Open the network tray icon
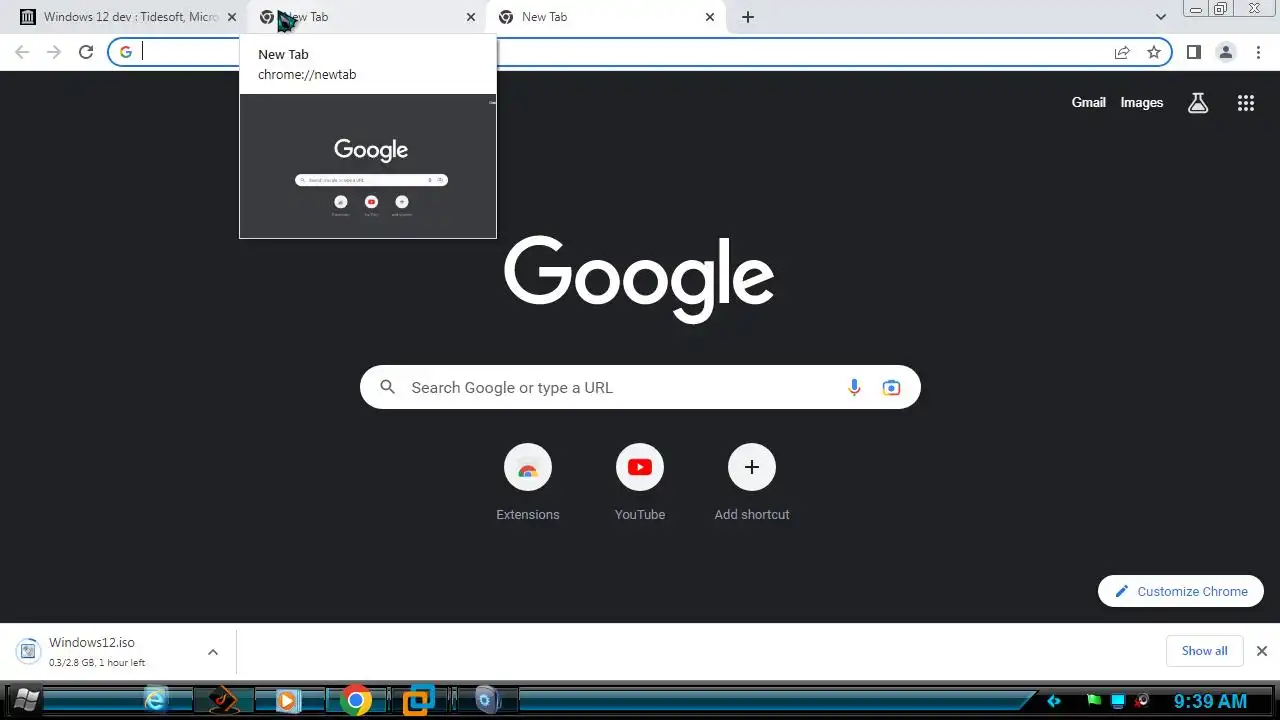1280x720 pixels. coord(1119,701)
